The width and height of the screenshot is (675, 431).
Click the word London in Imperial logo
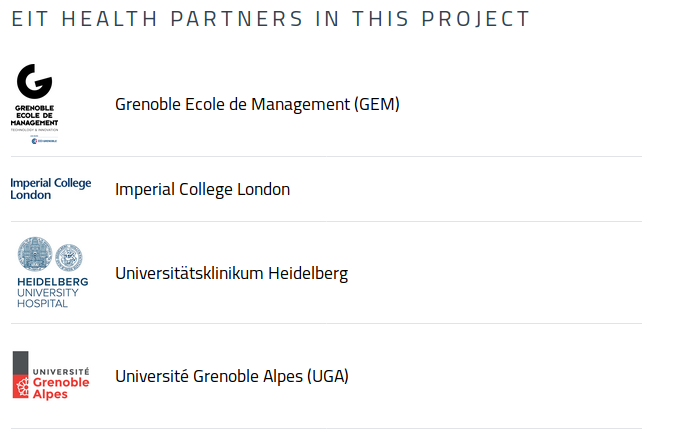31,195
